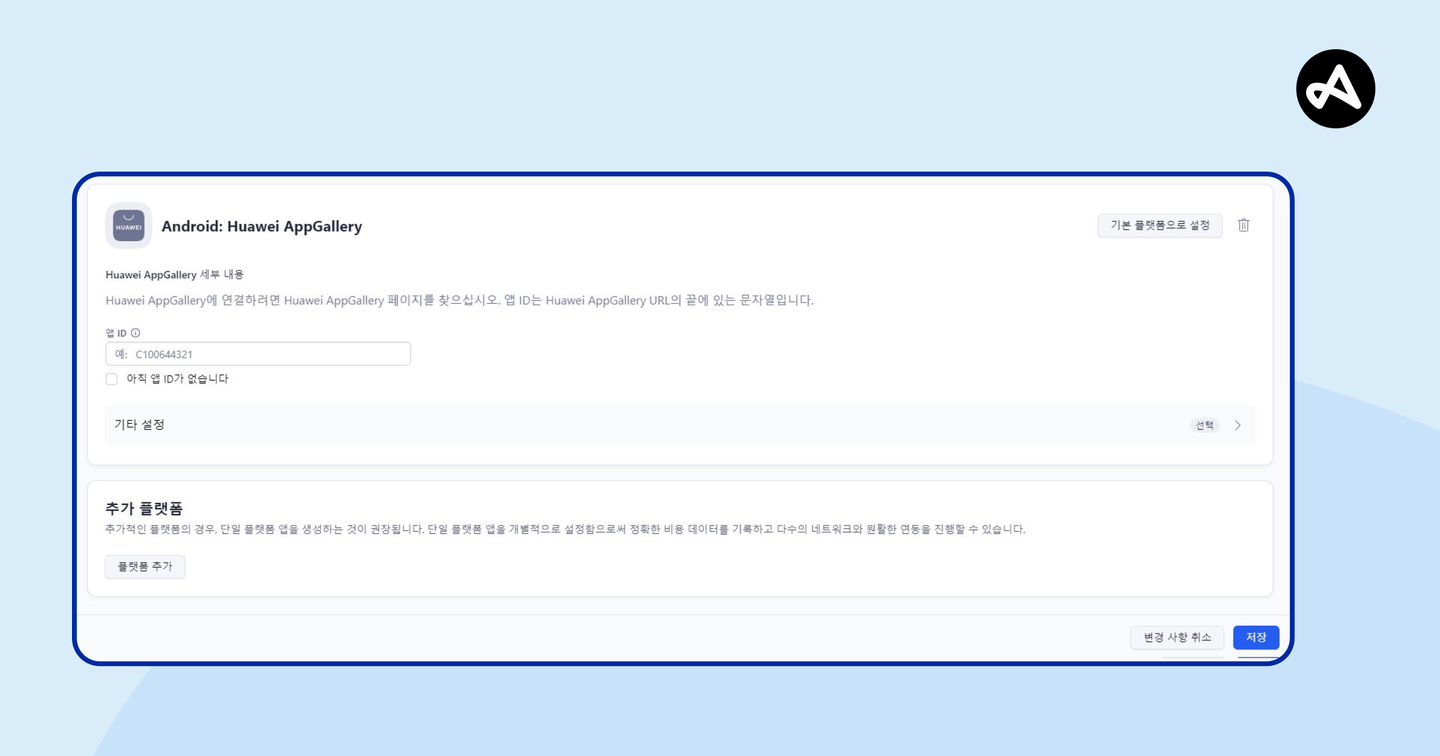Click the Huawei AppGallery app icon
Image resolution: width=1440 pixels, height=756 pixels.
coord(129,226)
